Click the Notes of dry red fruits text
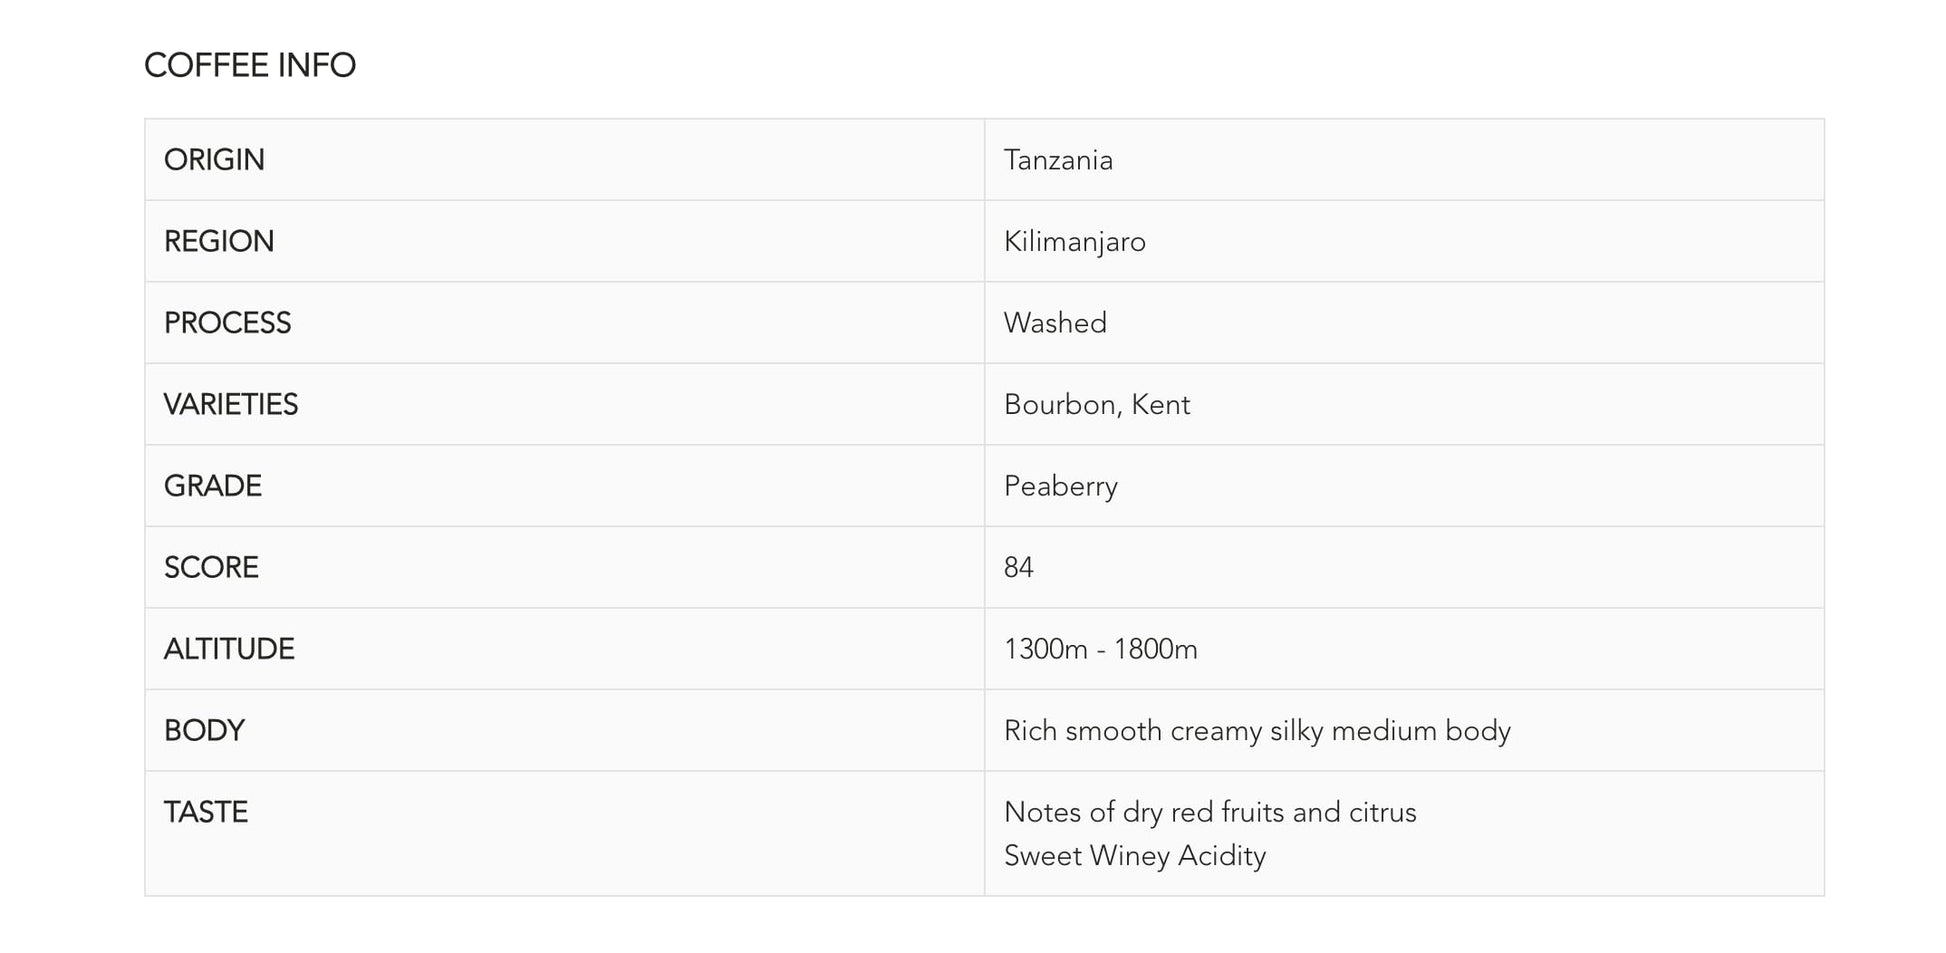This screenshot has width=1946, height=953. [x=1209, y=812]
